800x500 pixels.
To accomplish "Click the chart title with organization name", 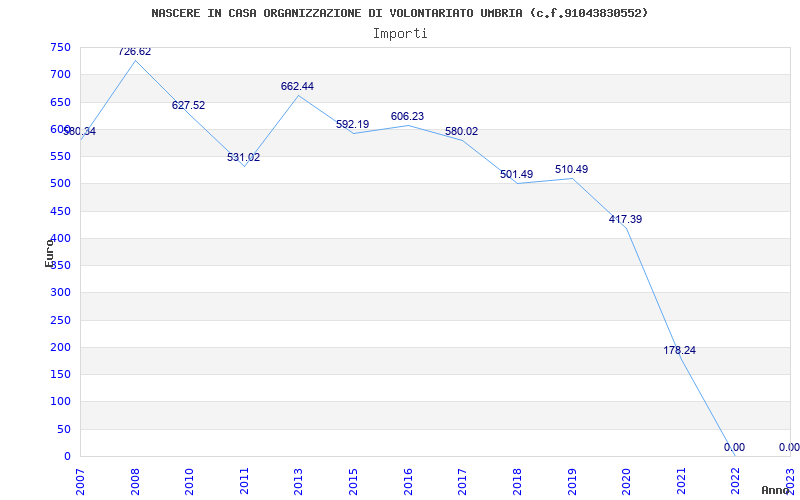I will pos(400,13).
